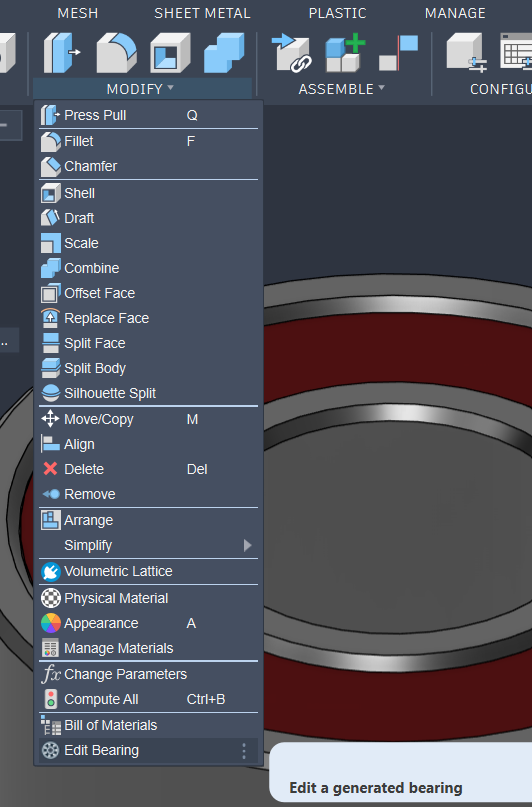
Task: Choose Delete from the Modify menu
Action: tap(148, 469)
